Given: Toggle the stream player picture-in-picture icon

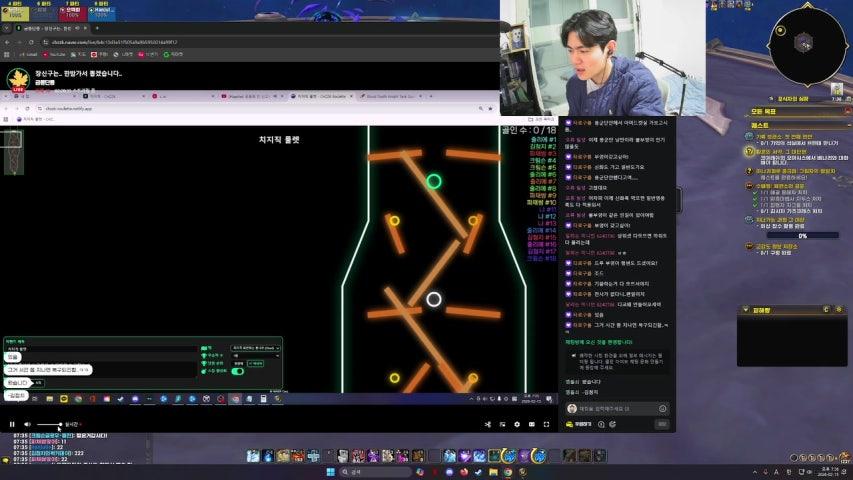Looking at the screenshot, I should [502, 424].
